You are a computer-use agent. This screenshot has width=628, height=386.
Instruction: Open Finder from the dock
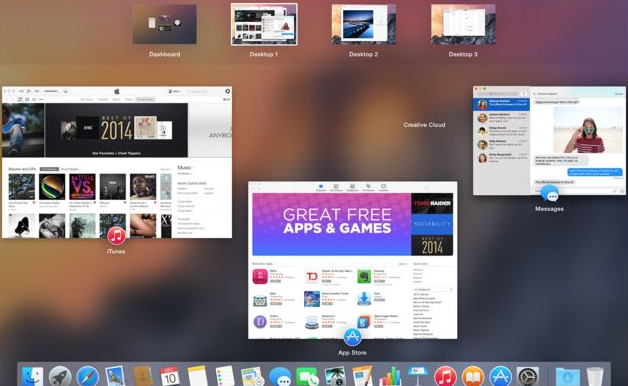click(32, 376)
